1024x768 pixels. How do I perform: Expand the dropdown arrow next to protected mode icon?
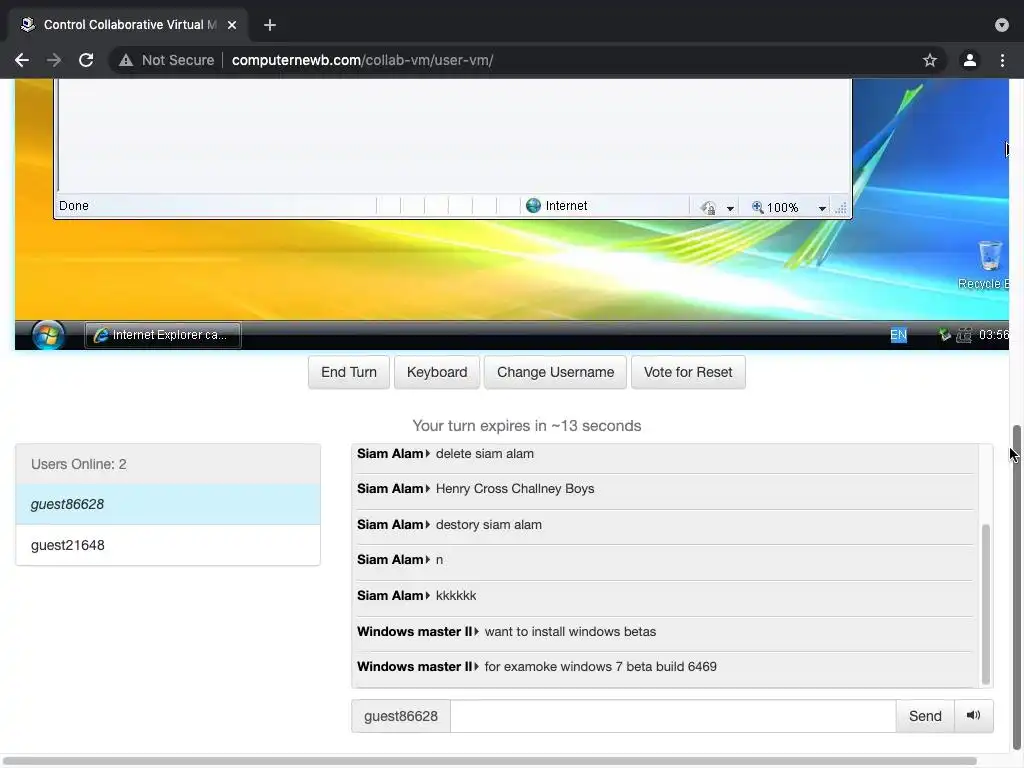click(x=730, y=208)
